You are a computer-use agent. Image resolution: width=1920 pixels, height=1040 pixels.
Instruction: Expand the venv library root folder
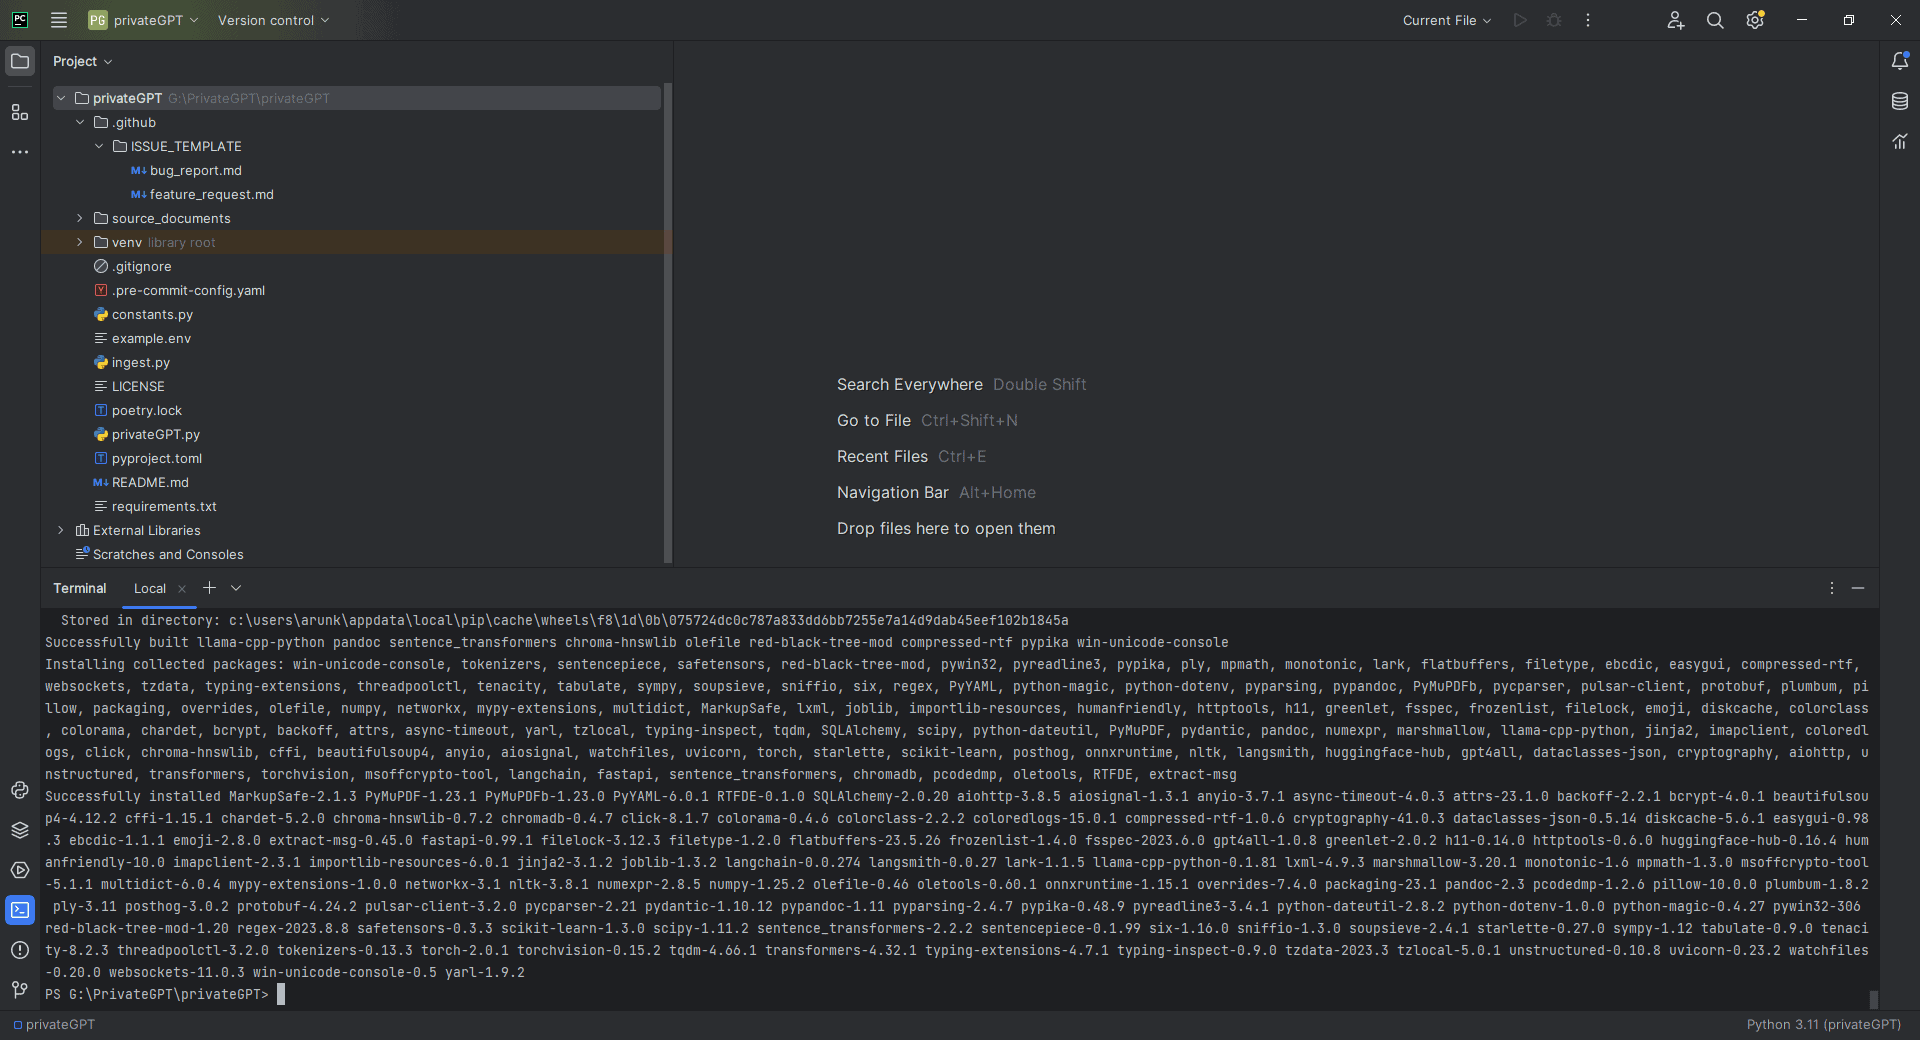coord(80,242)
